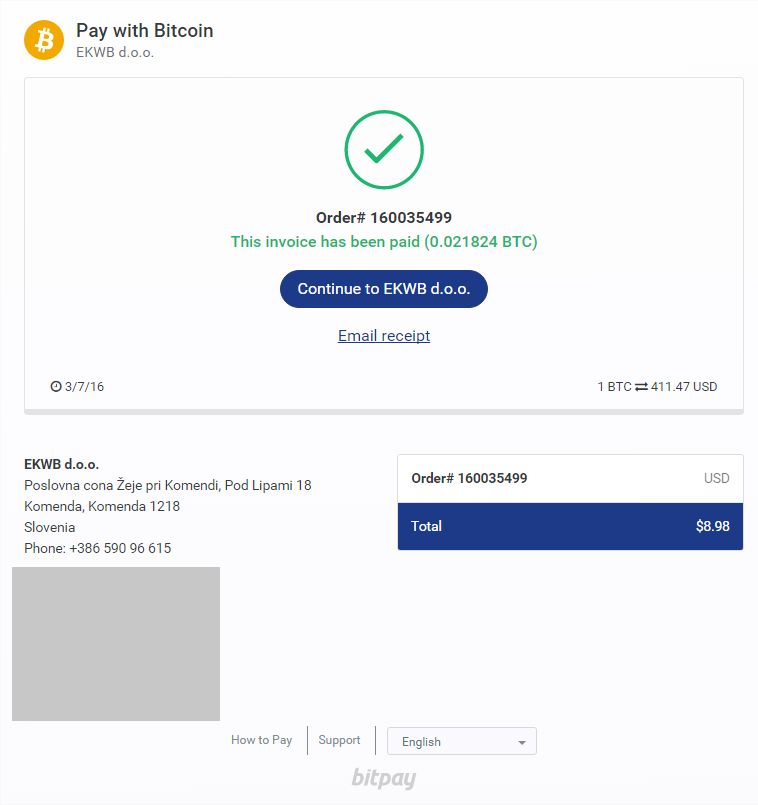
Task: Click the Pay with Bitcoin heading
Action: click(x=145, y=31)
